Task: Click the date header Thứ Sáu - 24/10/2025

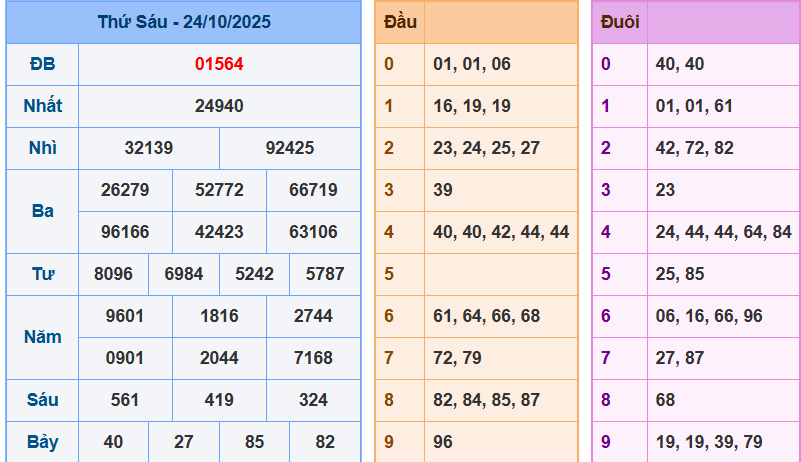Action: 184,22
